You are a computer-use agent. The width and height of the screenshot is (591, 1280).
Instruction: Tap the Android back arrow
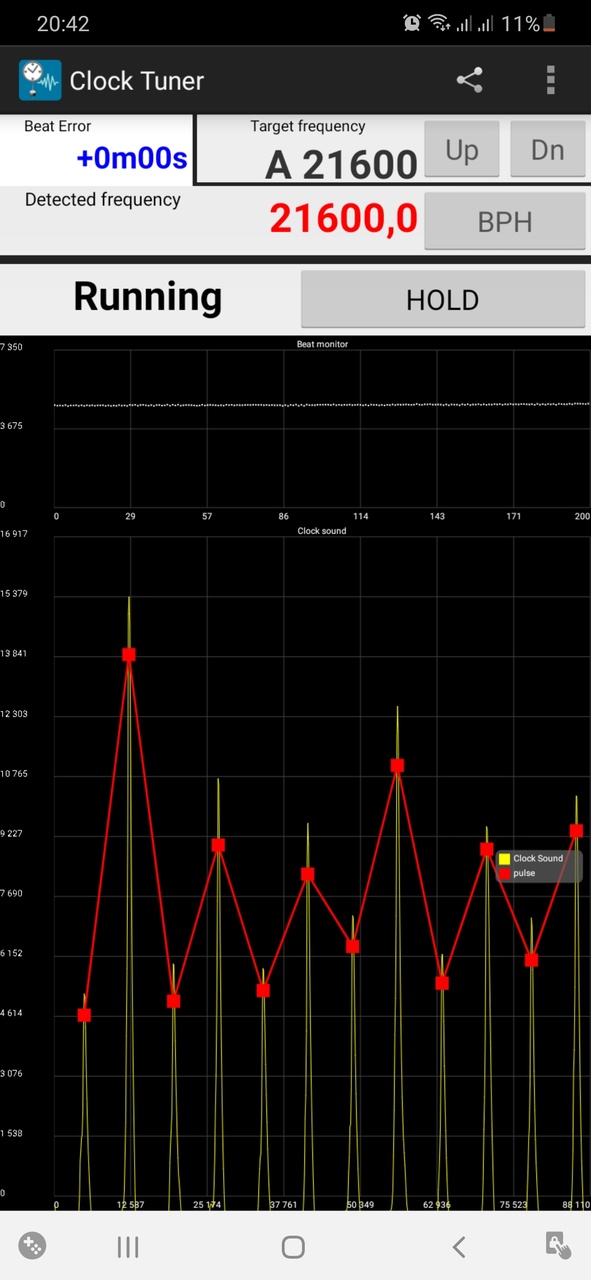coord(459,1246)
